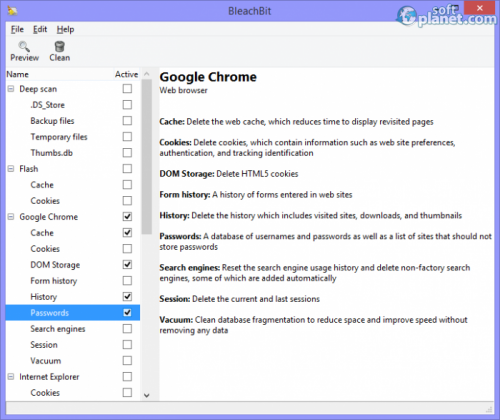Select the History tree item

[x=44, y=297]
